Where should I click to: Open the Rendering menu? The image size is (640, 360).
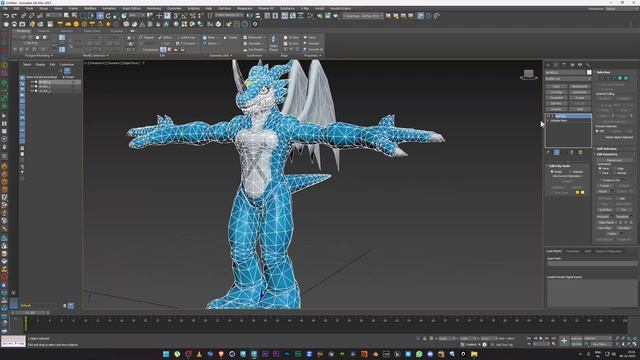click(154, 8)
